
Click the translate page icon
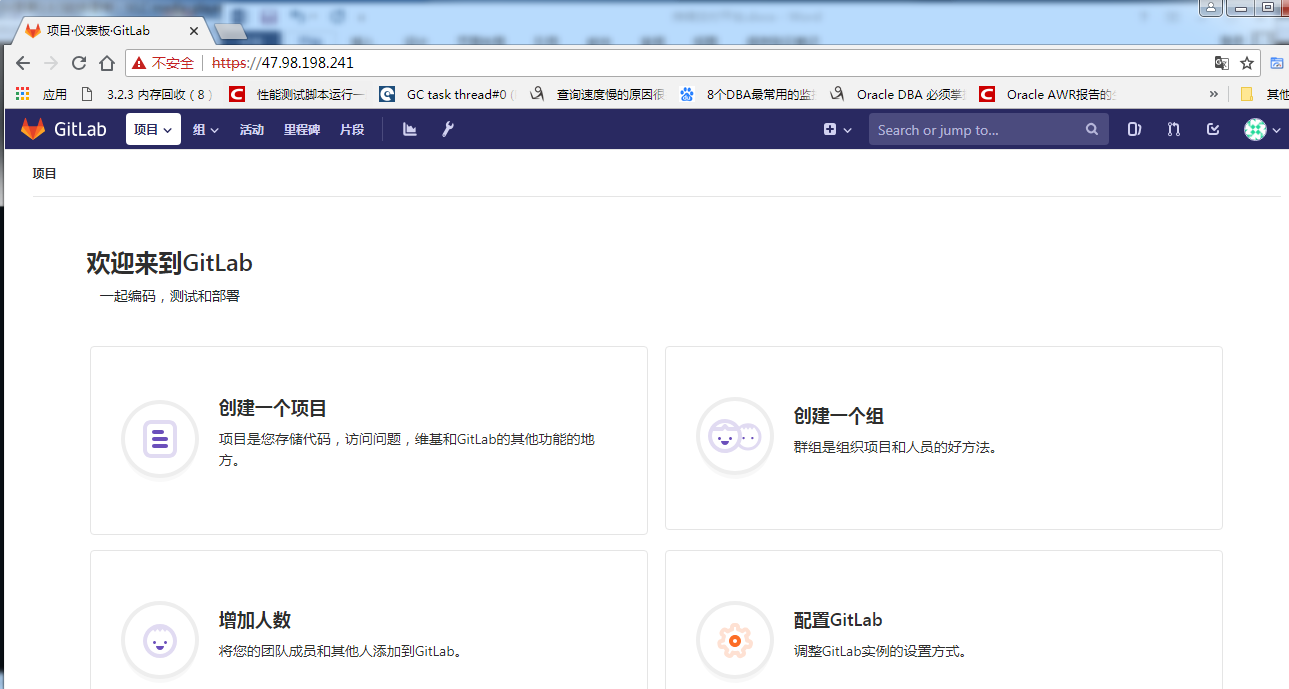tap(1221, 63)
